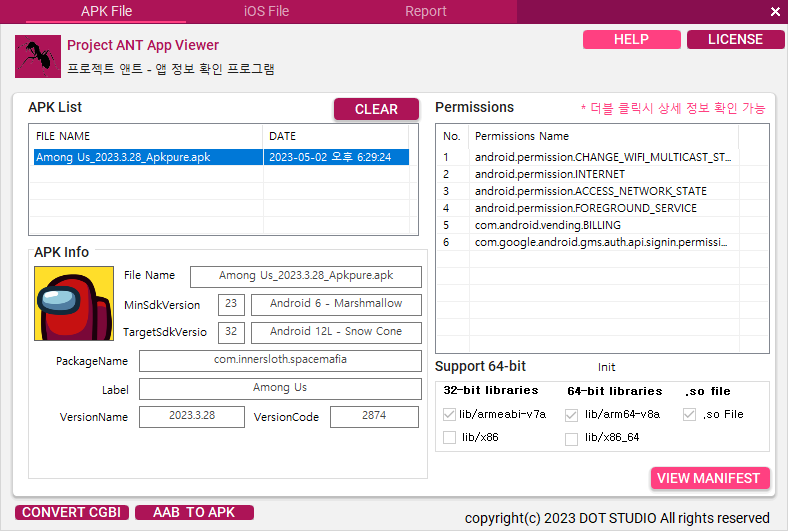Click the HELP button

632,39
